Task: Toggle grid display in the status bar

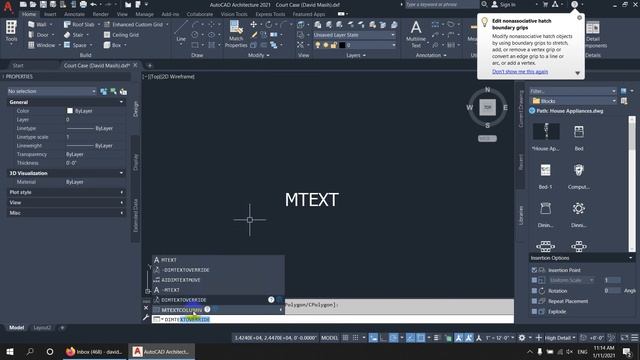Action: pyautogui.click(x=345, y=338)
